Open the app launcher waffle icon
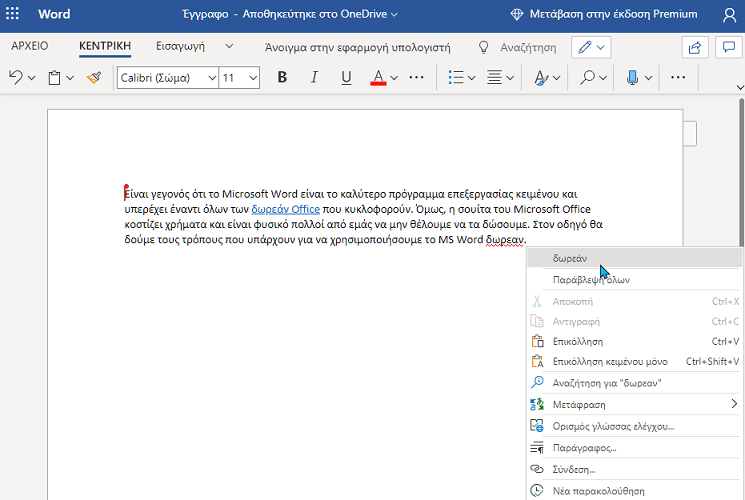The image size is (745, 500). tap(12, 13)
